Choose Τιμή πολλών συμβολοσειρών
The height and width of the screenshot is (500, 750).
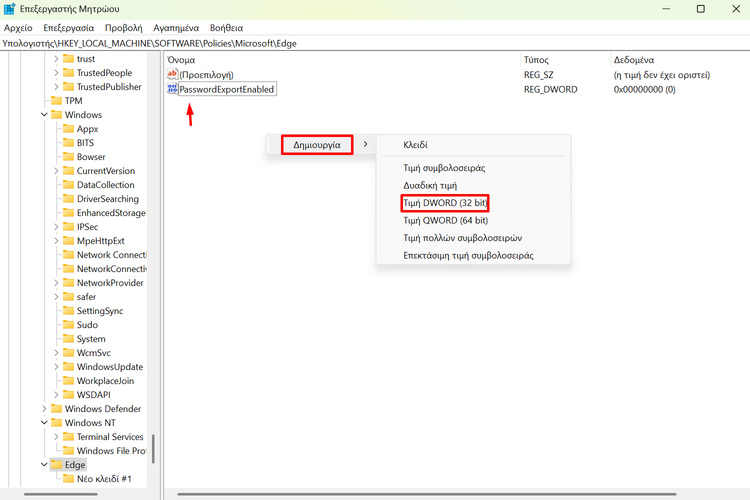462,238
